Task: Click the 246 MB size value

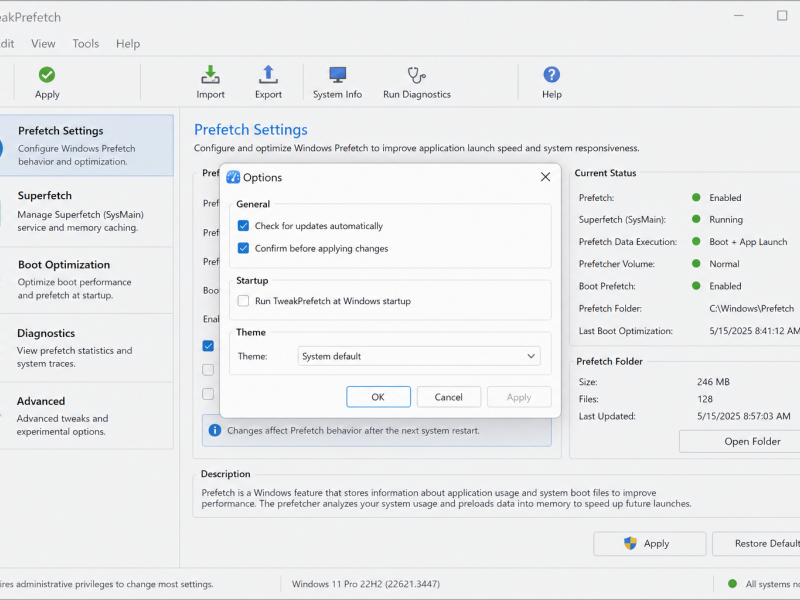Action: [x=713, y=382]
